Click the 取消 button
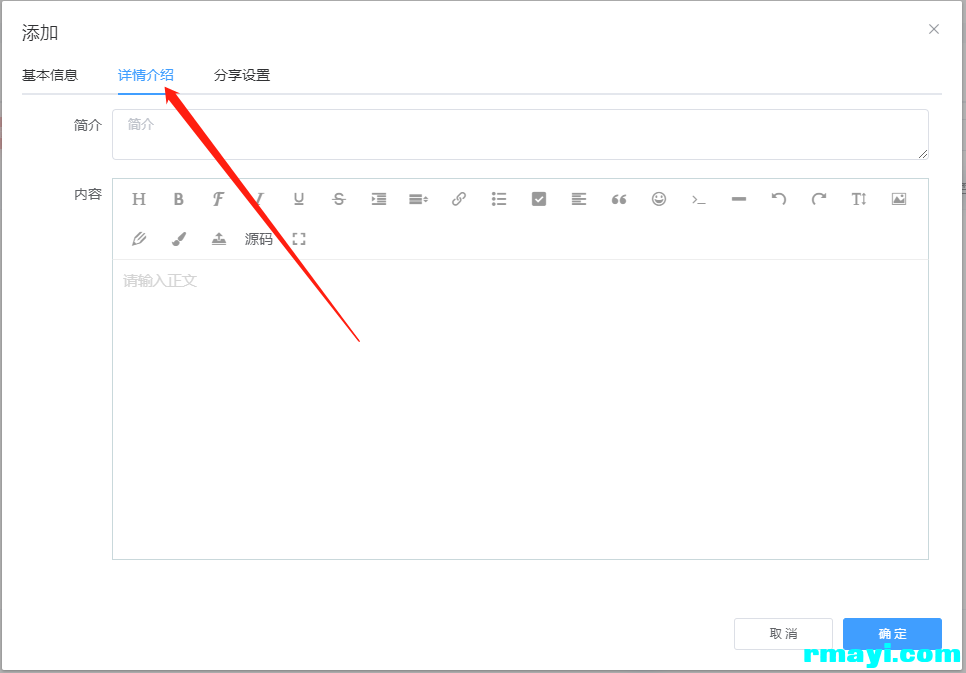966x673 pixels. (783, 634)
